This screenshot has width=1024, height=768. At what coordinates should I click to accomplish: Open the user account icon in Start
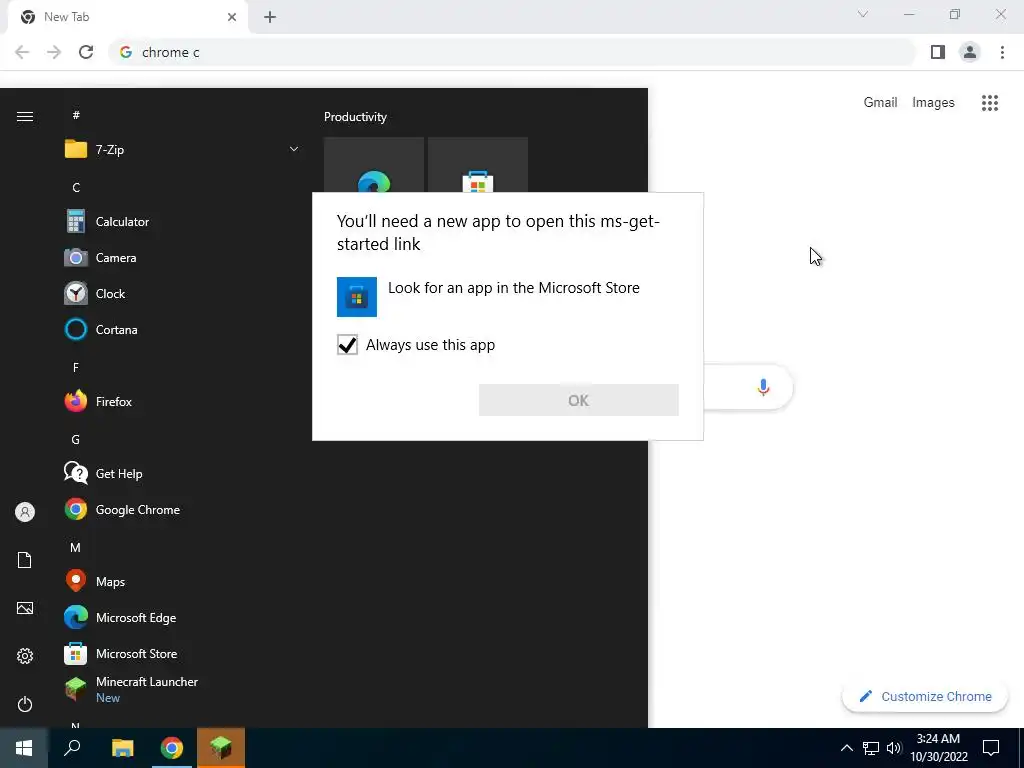coord(25,512)
